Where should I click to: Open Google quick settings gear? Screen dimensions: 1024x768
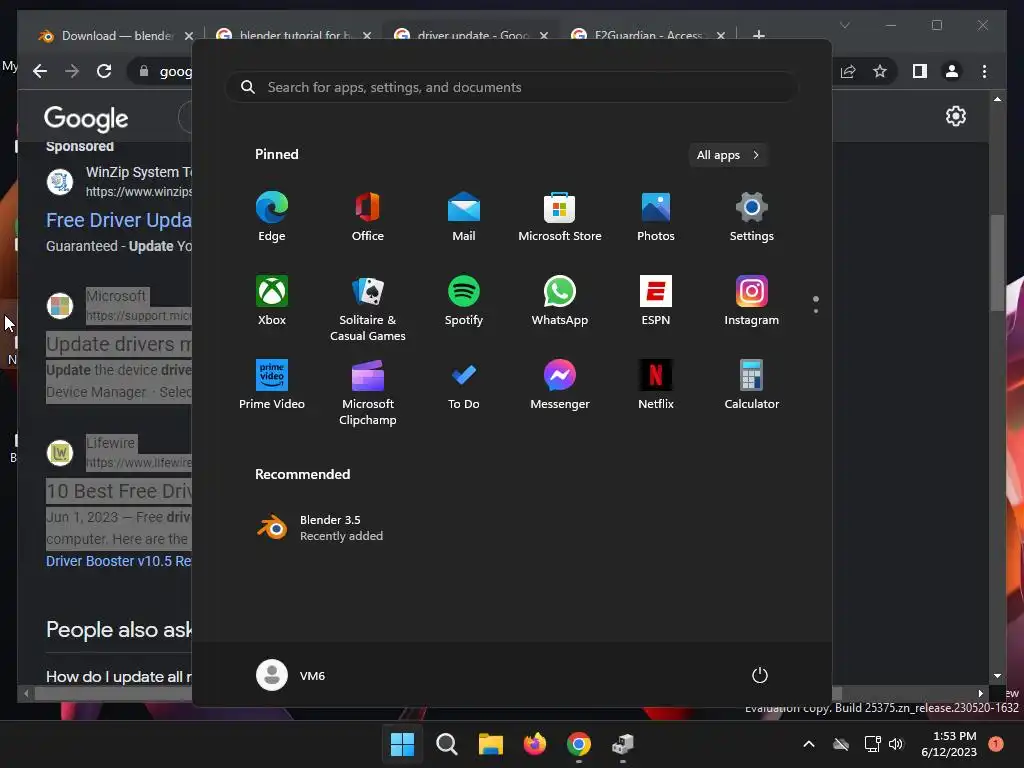[x=955, y=116]
